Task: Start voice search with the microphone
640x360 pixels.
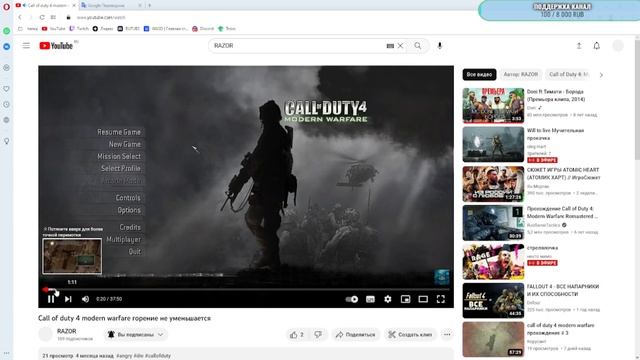Action: (x=440, y=46)
